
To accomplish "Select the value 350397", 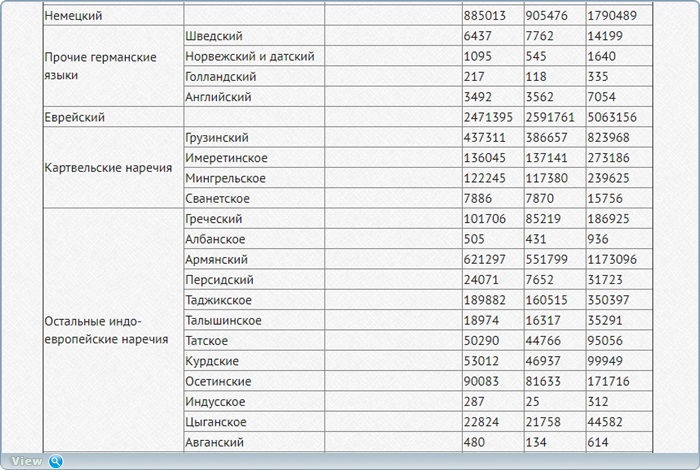I will pyautogui.click(x=608, y=300).
